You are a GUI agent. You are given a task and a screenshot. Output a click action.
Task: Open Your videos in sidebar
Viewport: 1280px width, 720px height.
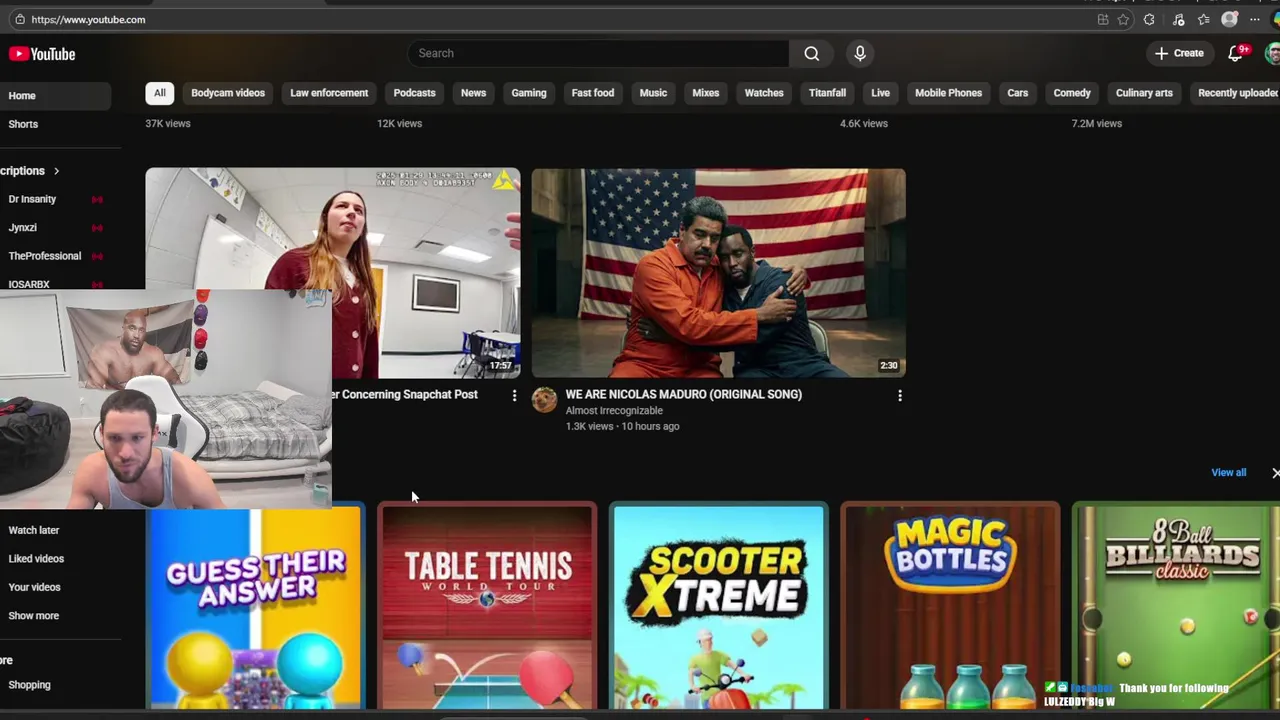click(x=34, y=587)
